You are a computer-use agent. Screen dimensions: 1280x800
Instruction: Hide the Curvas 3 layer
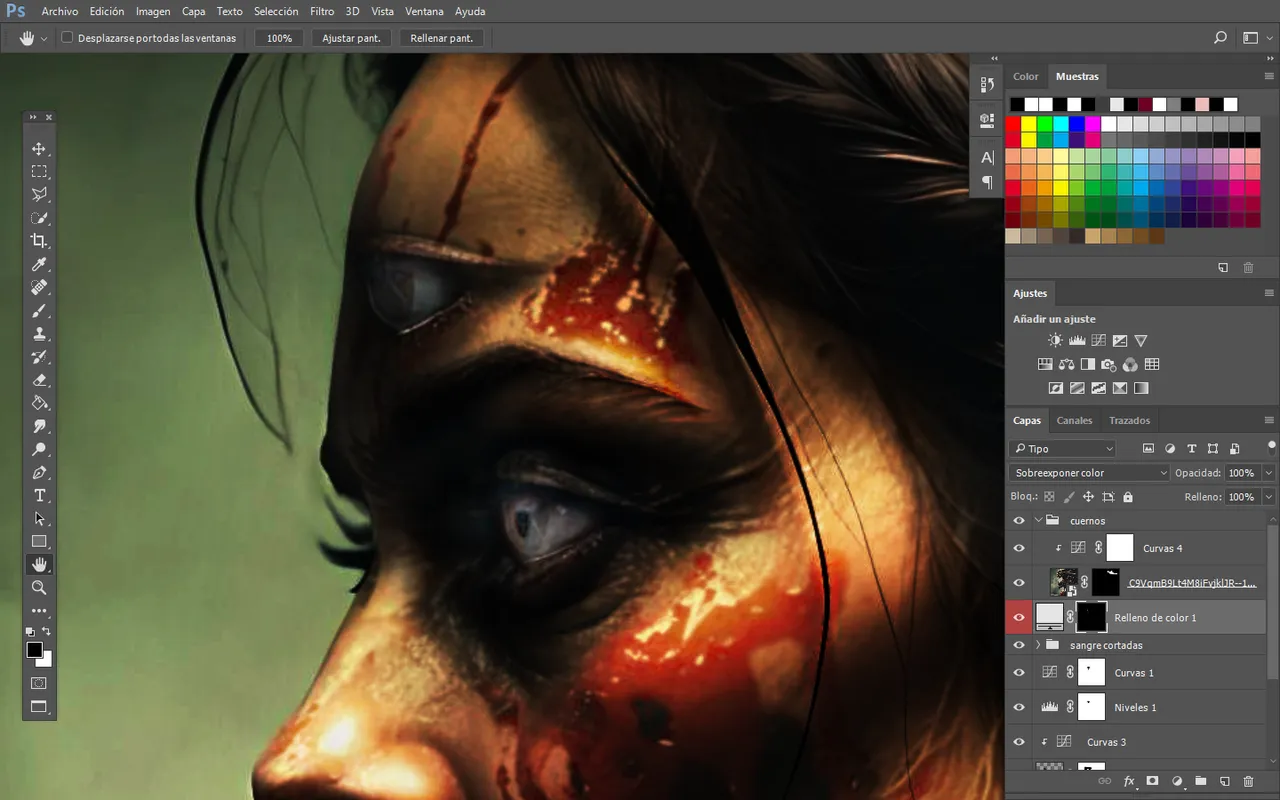click(1019, 742)
